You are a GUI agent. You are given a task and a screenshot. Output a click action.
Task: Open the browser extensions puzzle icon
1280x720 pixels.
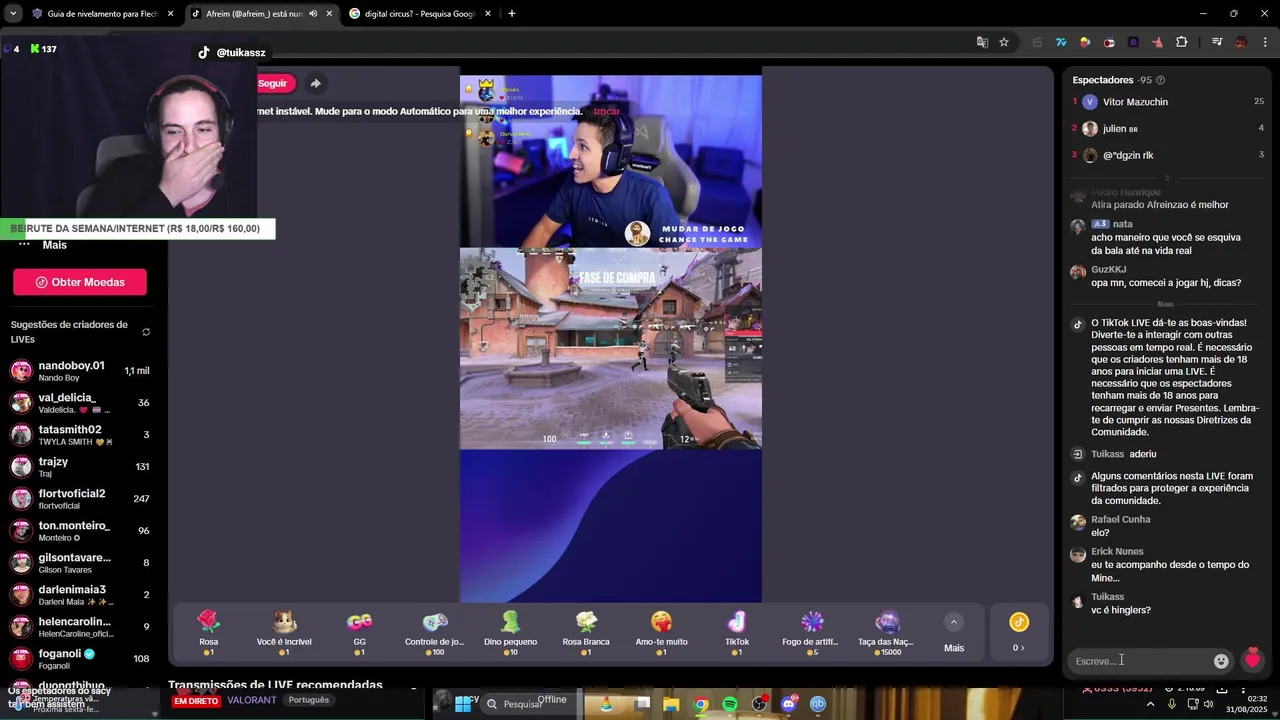click(1181, 42)
